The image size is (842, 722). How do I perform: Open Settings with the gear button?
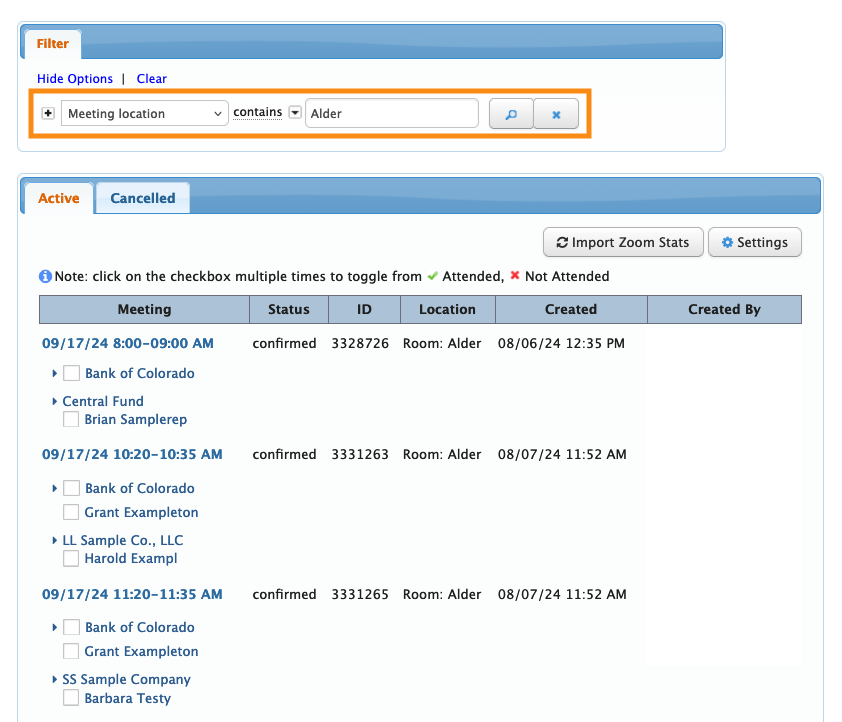coord(754,242)
